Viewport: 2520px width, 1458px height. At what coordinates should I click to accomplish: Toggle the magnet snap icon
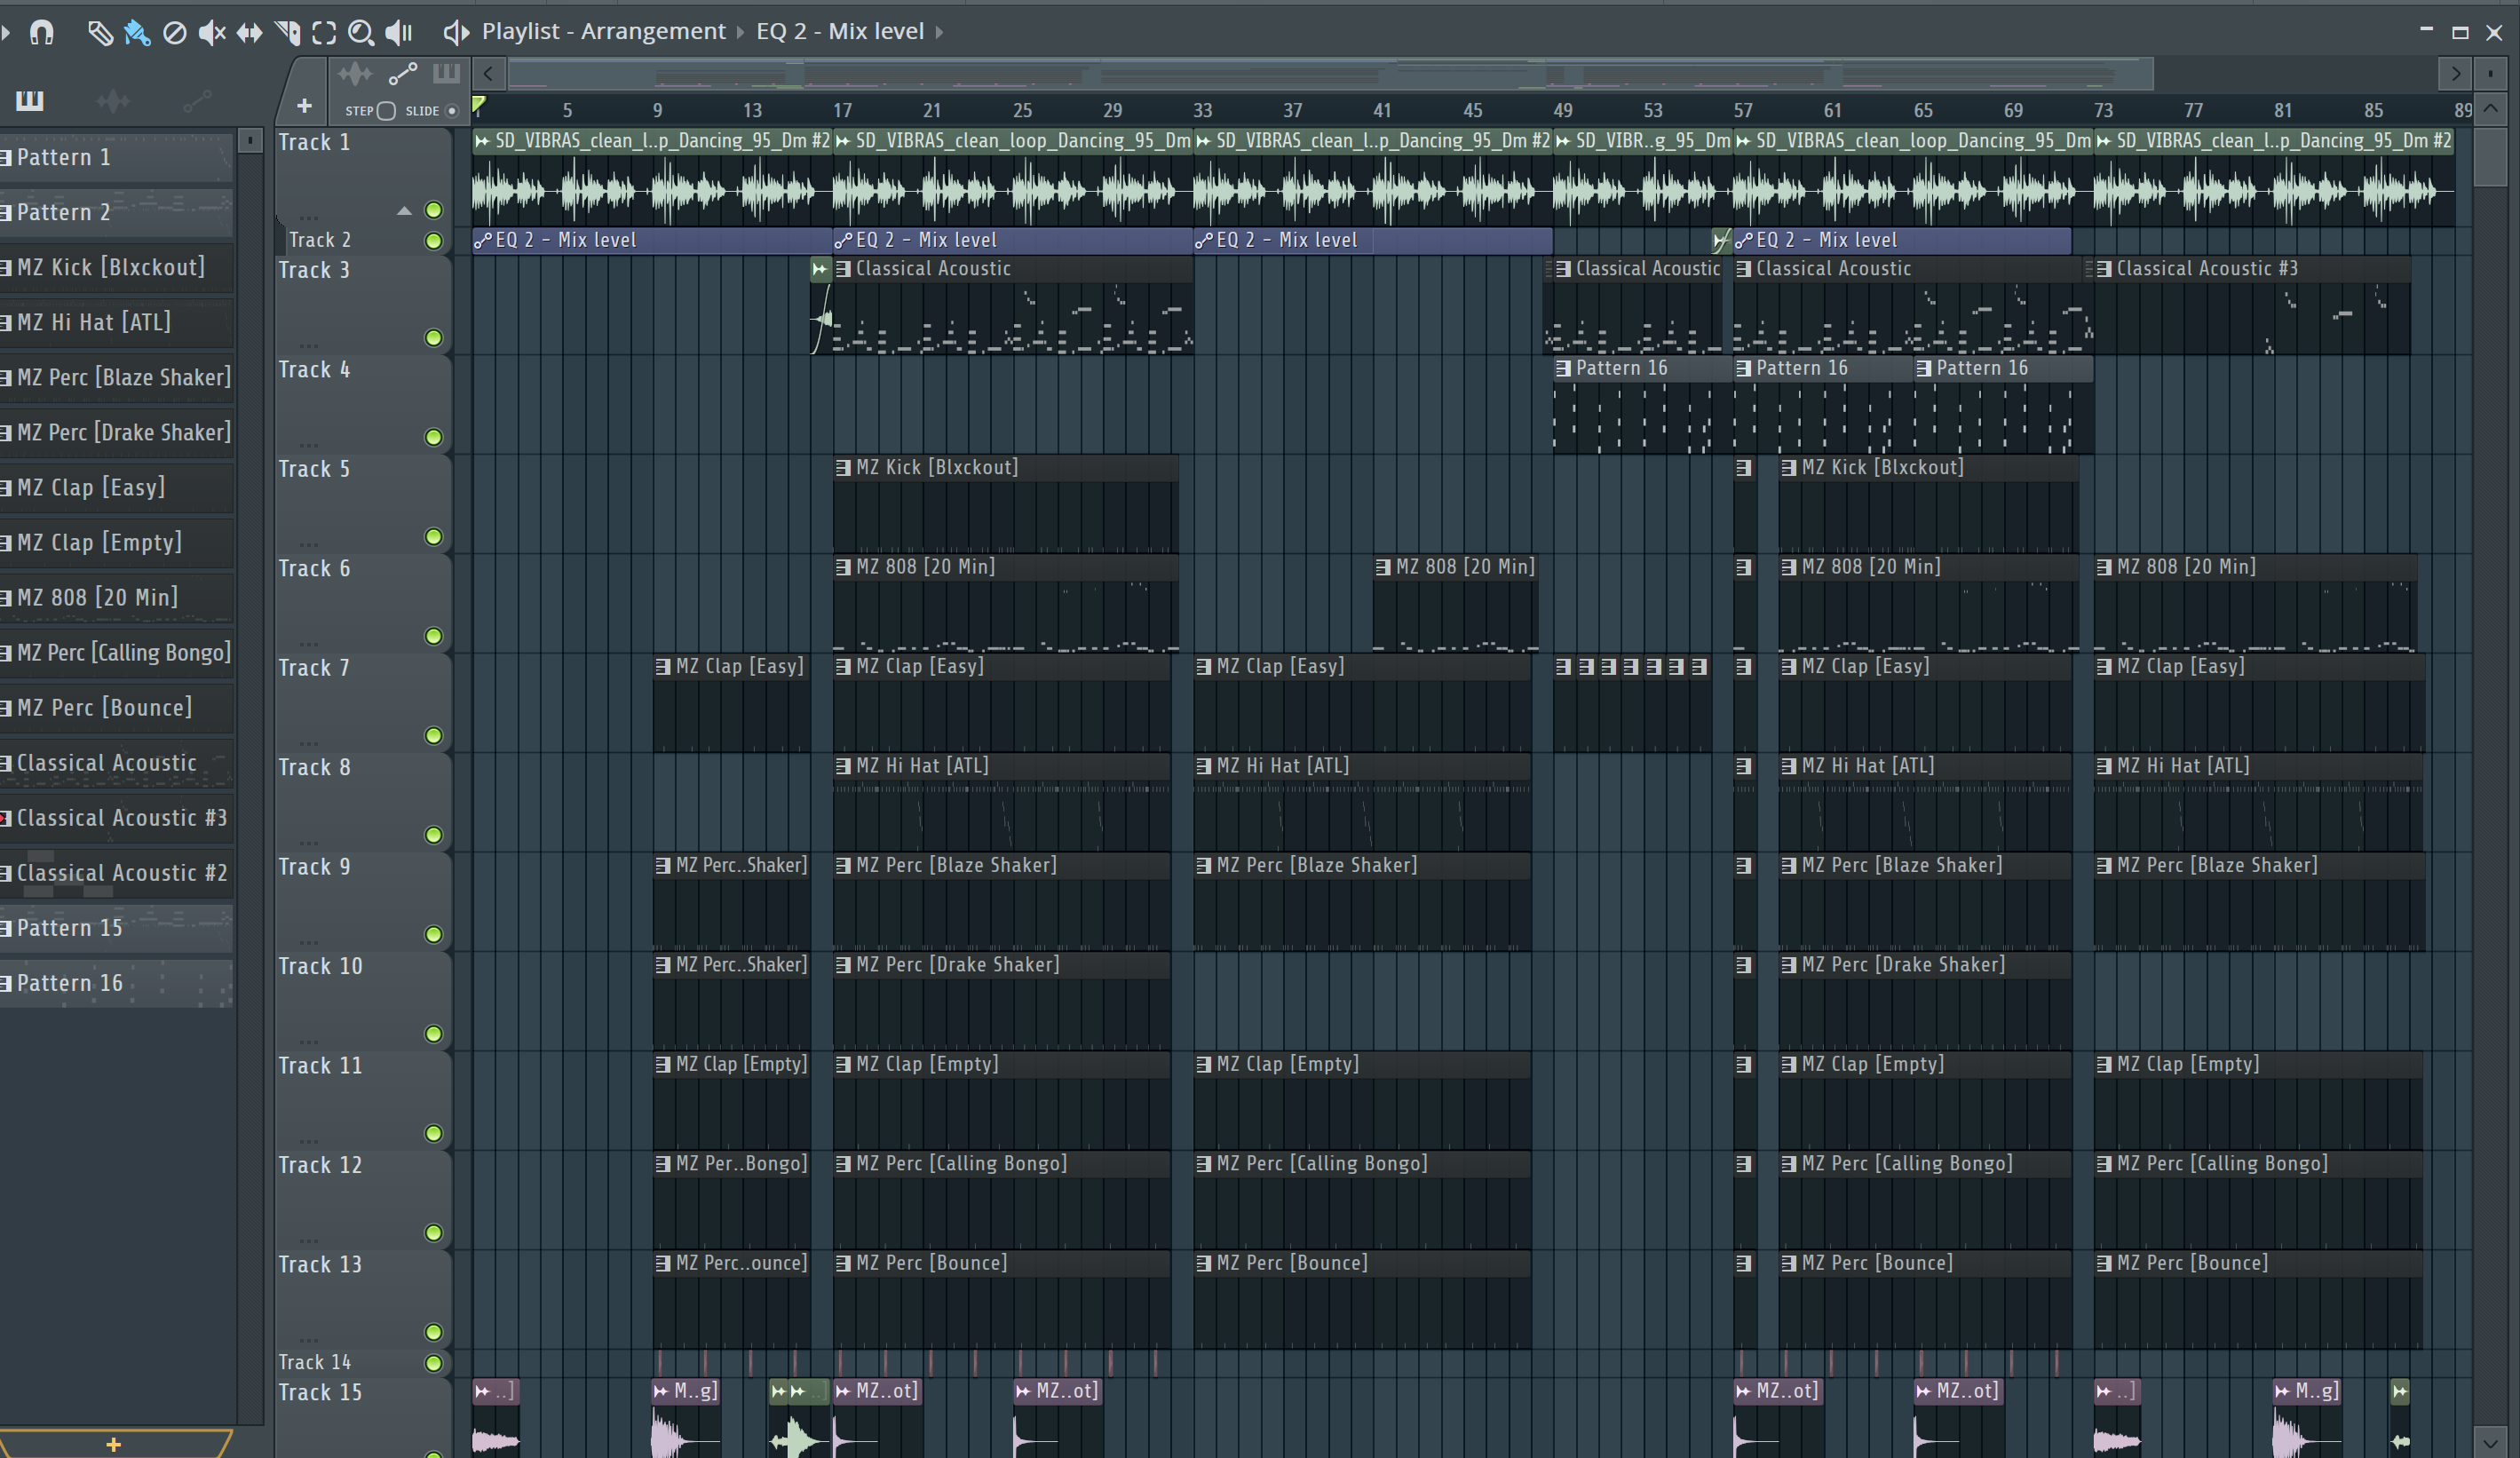coord(41,33)
